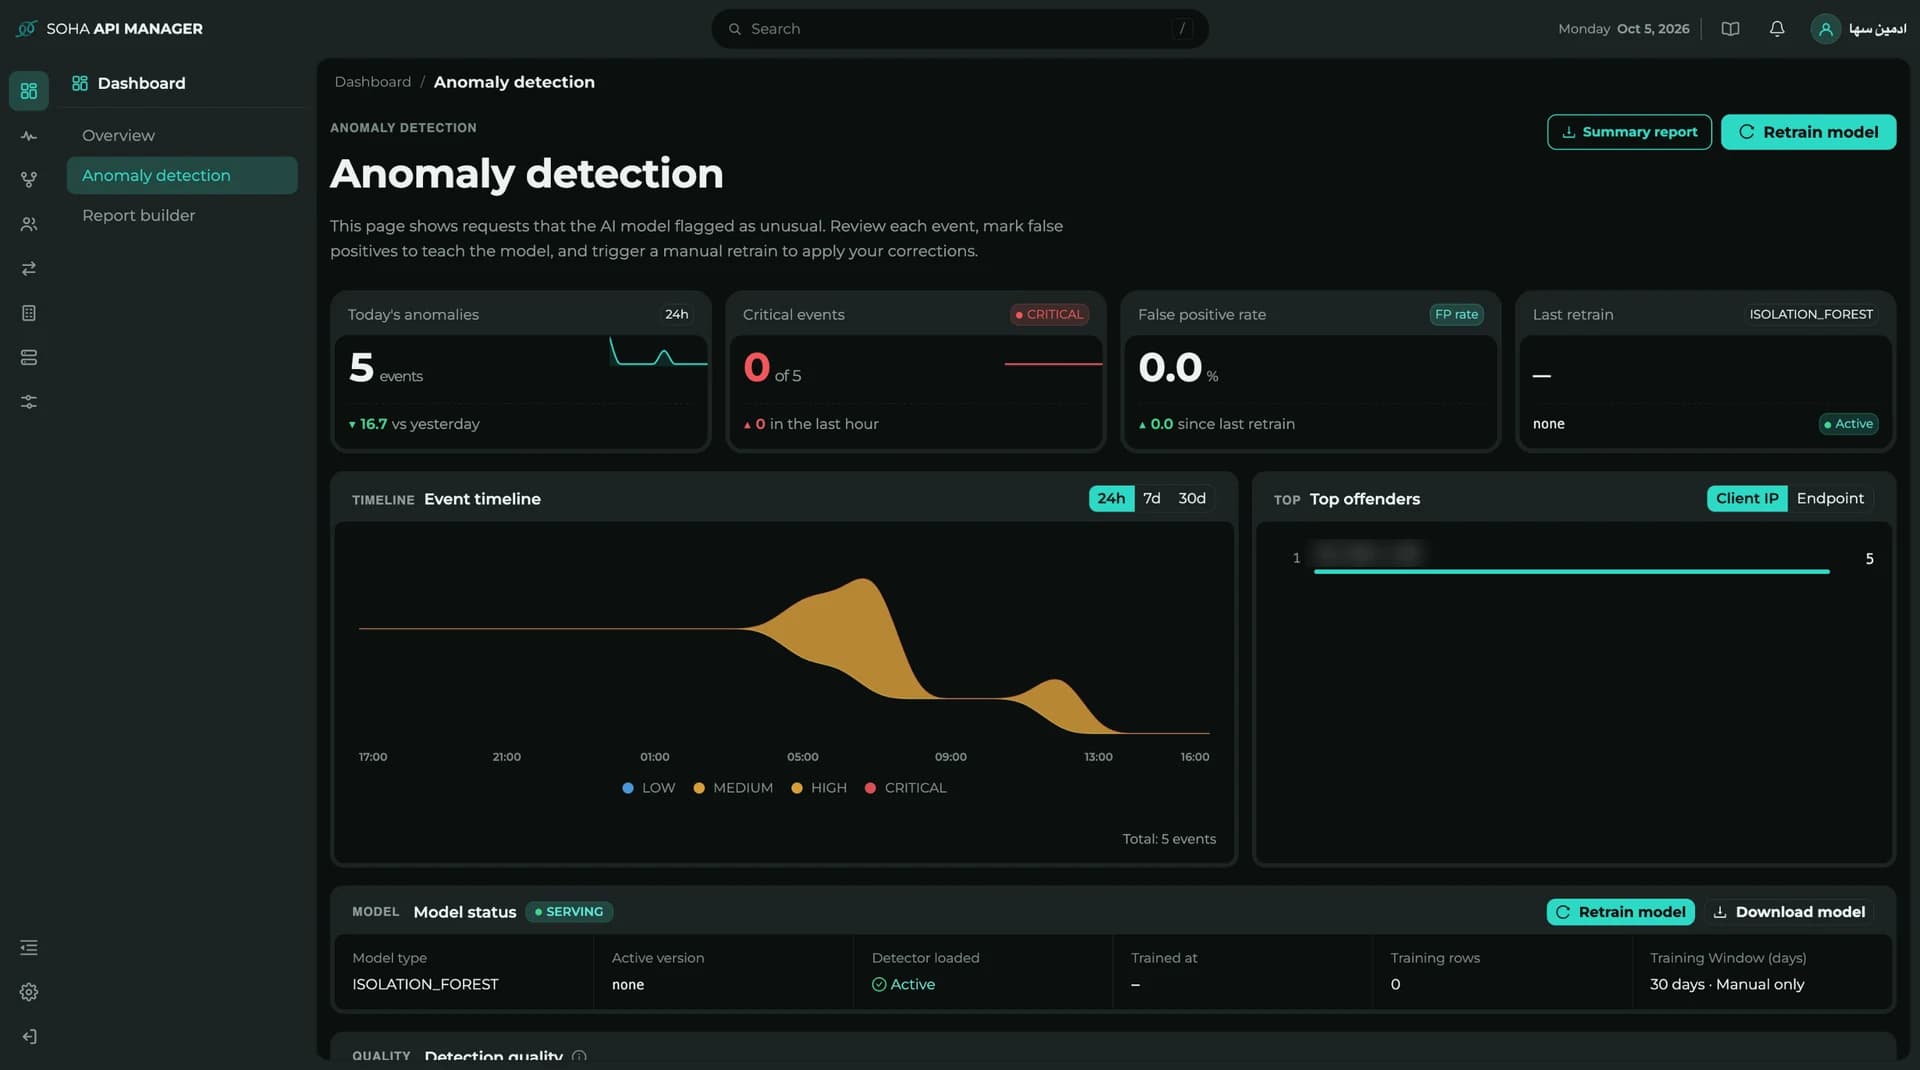Toggle the HIGH series in the chart legend
The height and width of the screenshot is (1070, 1920).
pos(819,788)
